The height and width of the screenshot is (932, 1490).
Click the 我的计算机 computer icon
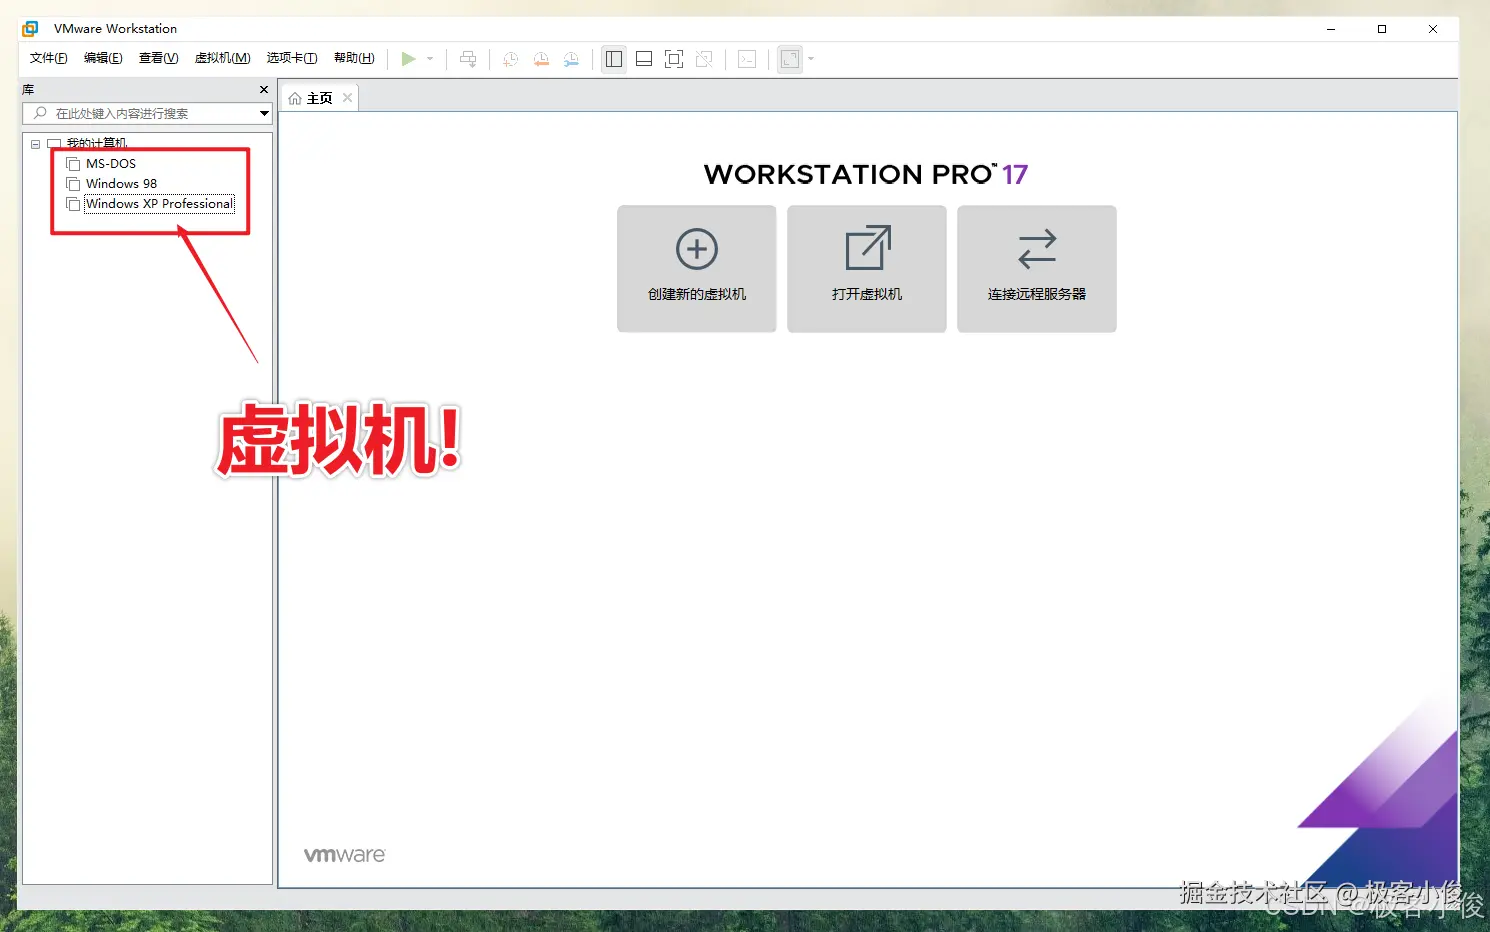[54, 144]
